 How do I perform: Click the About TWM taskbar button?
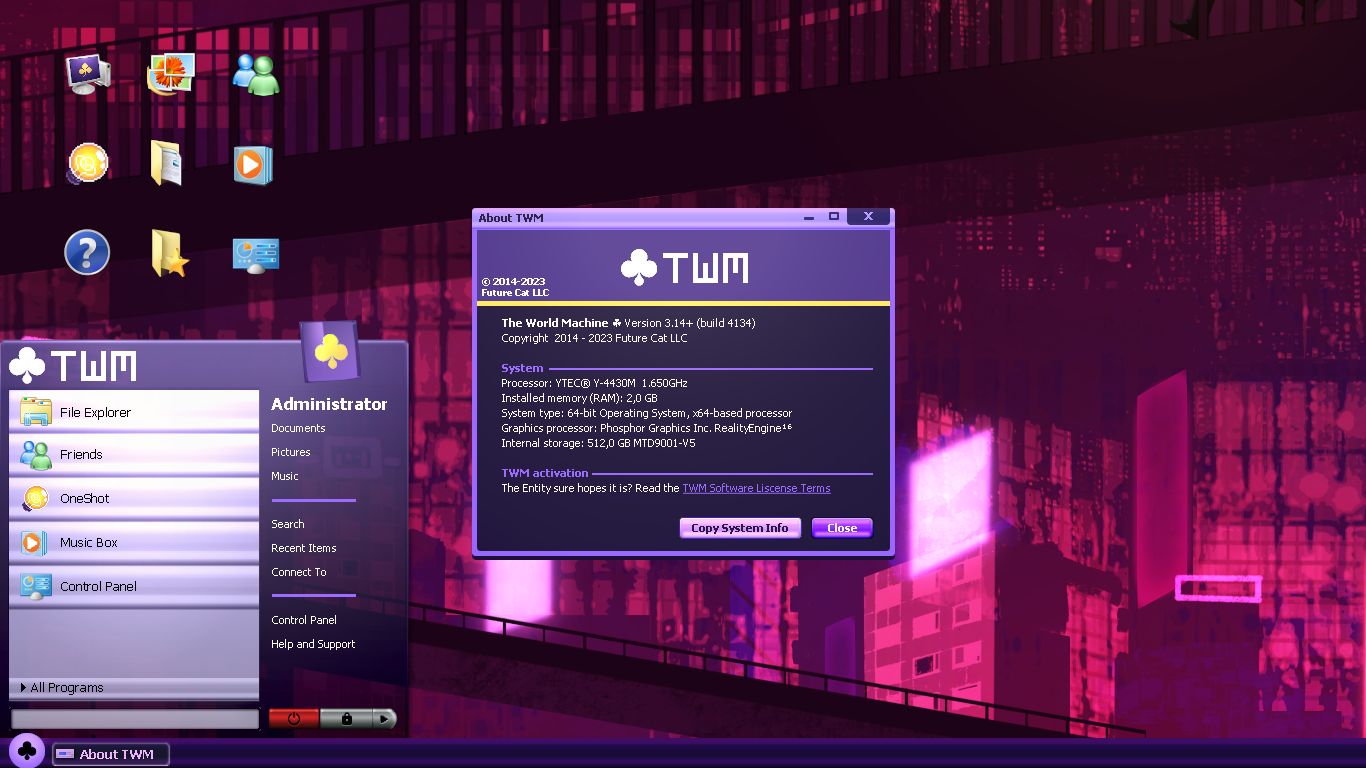[111, 754]
